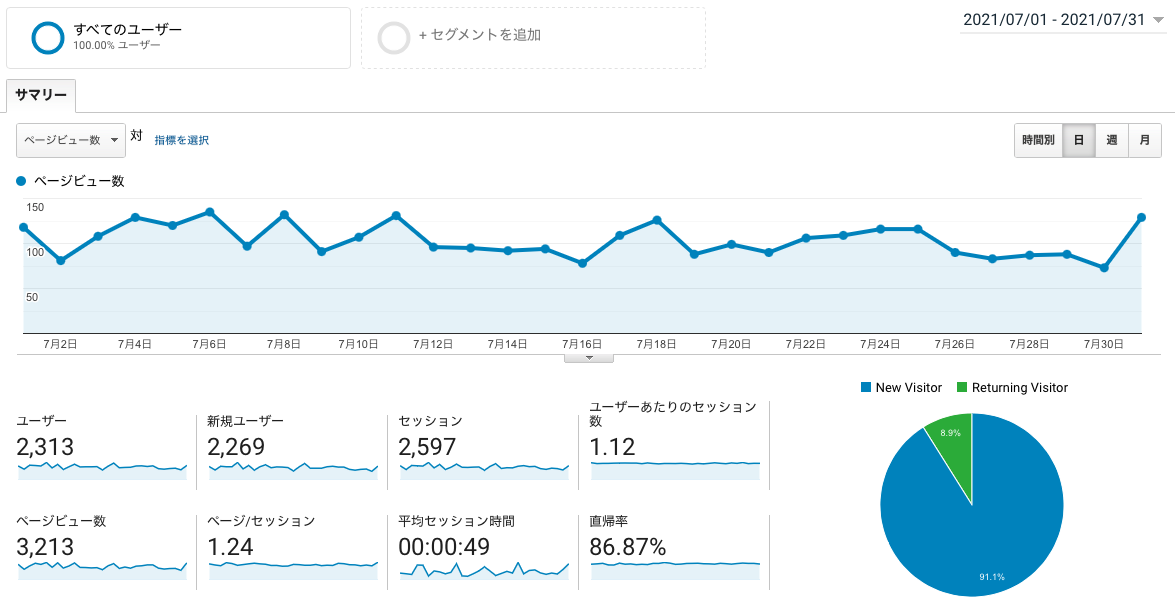Click the blue ページビュー数 legend dot
Screen dimensions: 1175x606
coord(21,181)
